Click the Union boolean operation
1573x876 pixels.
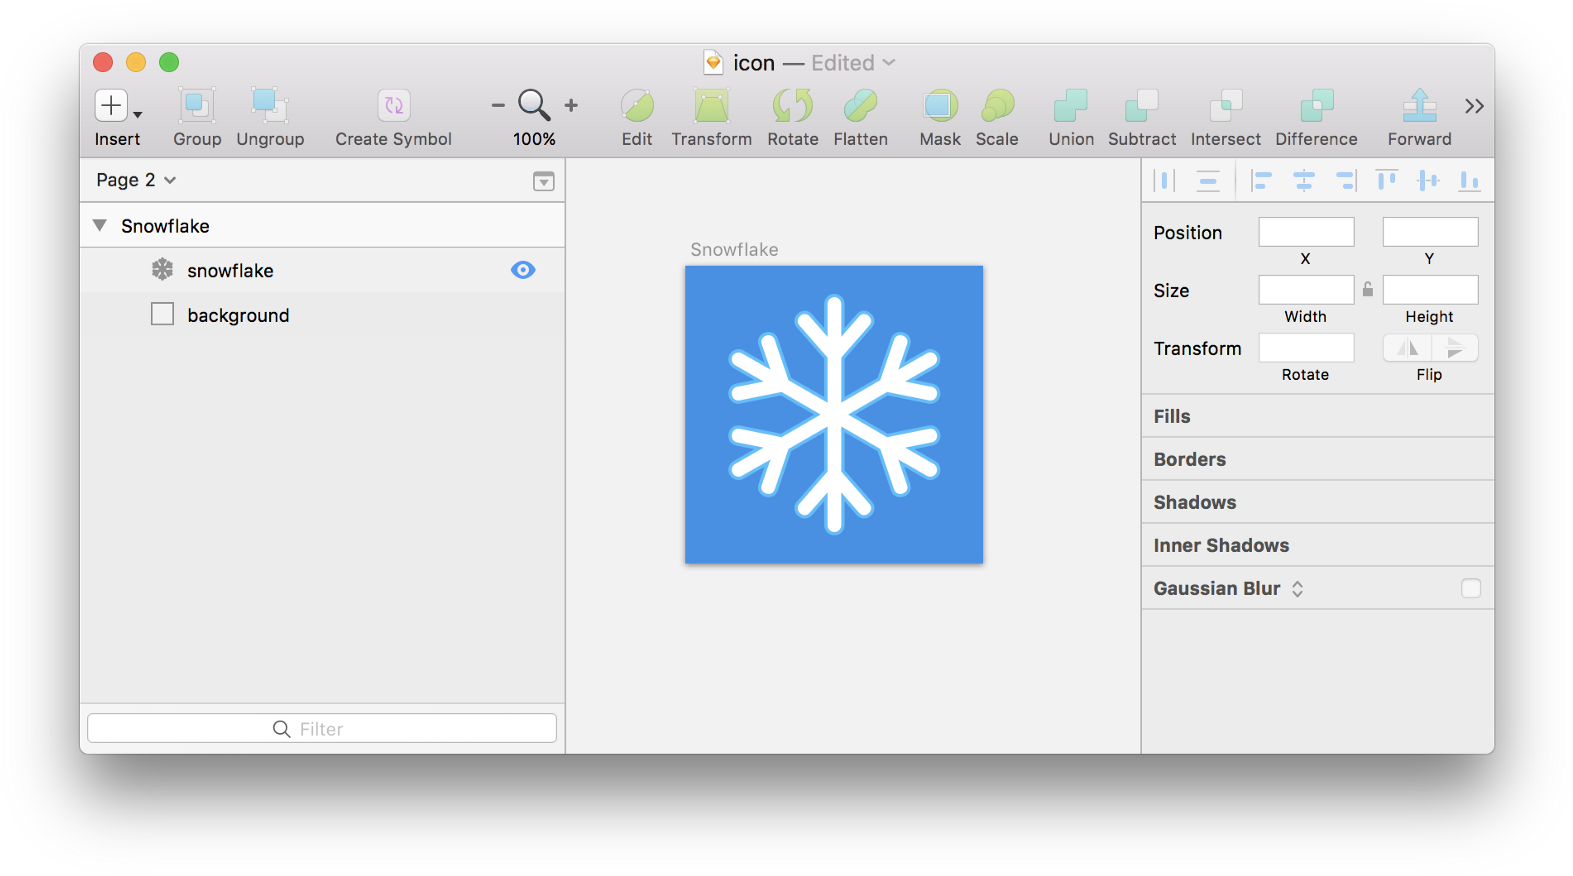(1070, 106)
